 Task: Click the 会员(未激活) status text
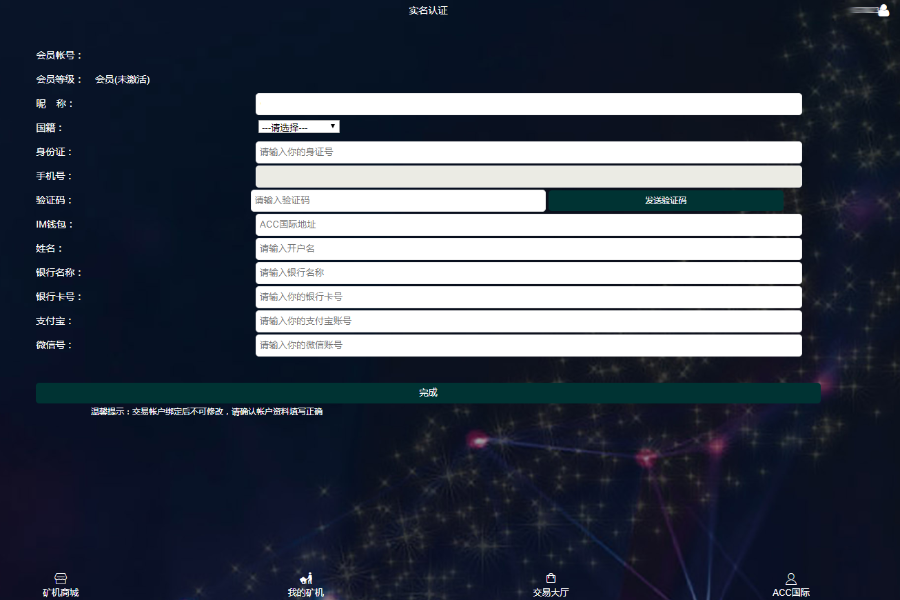pos(122,79)
